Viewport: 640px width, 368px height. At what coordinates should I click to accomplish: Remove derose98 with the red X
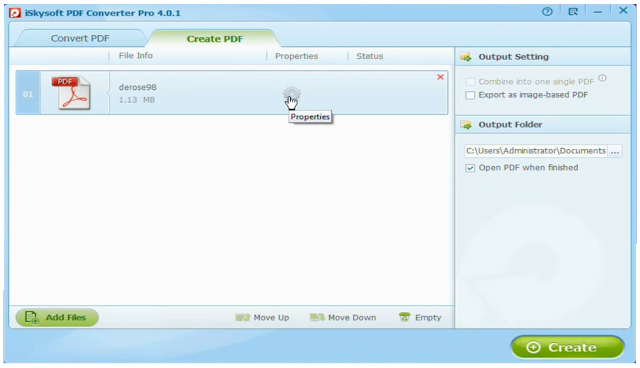coord(440,77)
